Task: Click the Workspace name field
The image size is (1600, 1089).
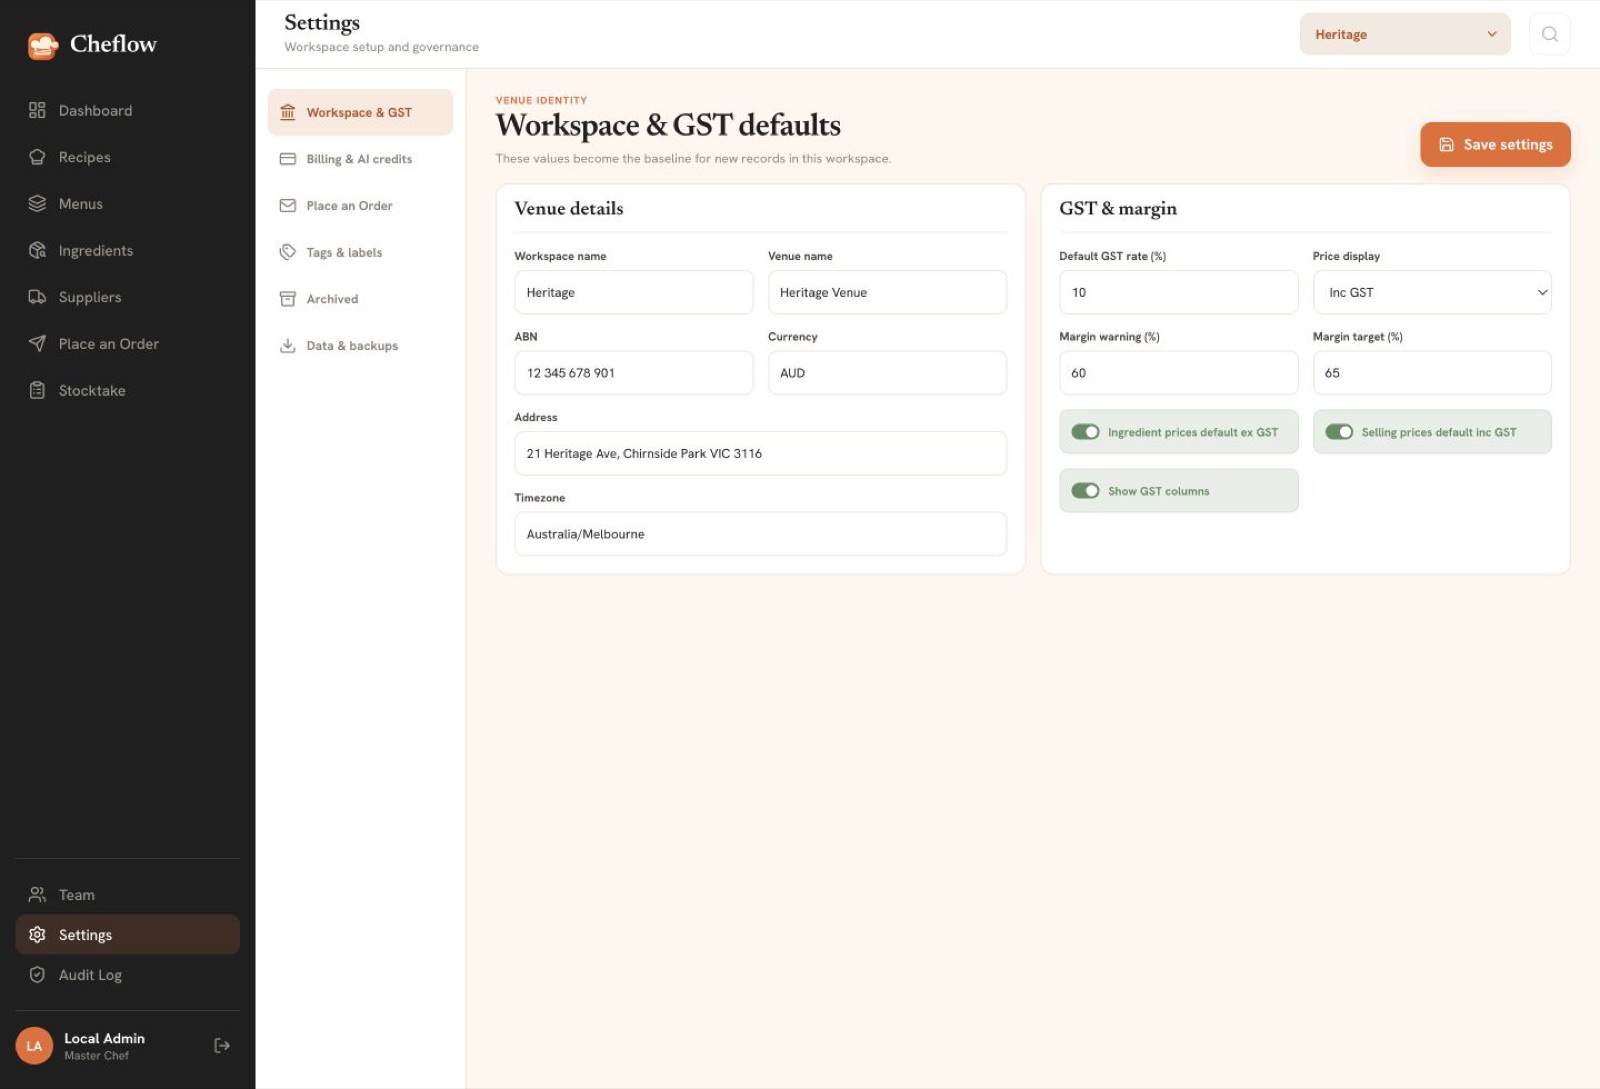Action: pos(633,292)
